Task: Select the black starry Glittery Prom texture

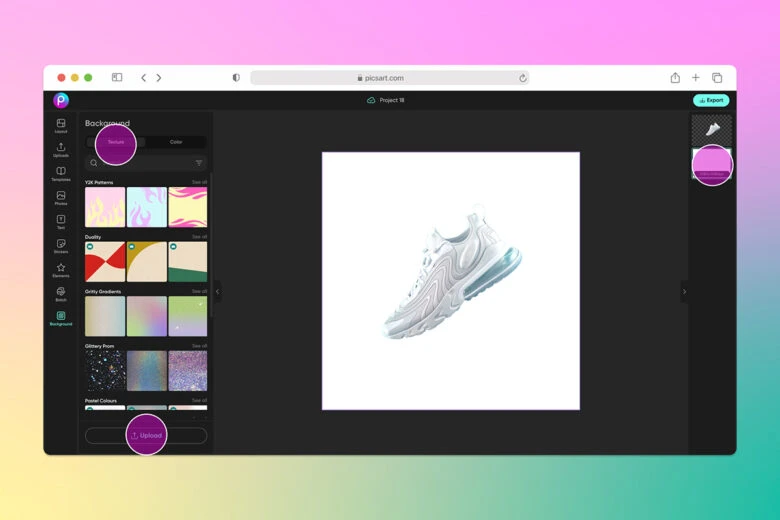Action: click(105, 371)
